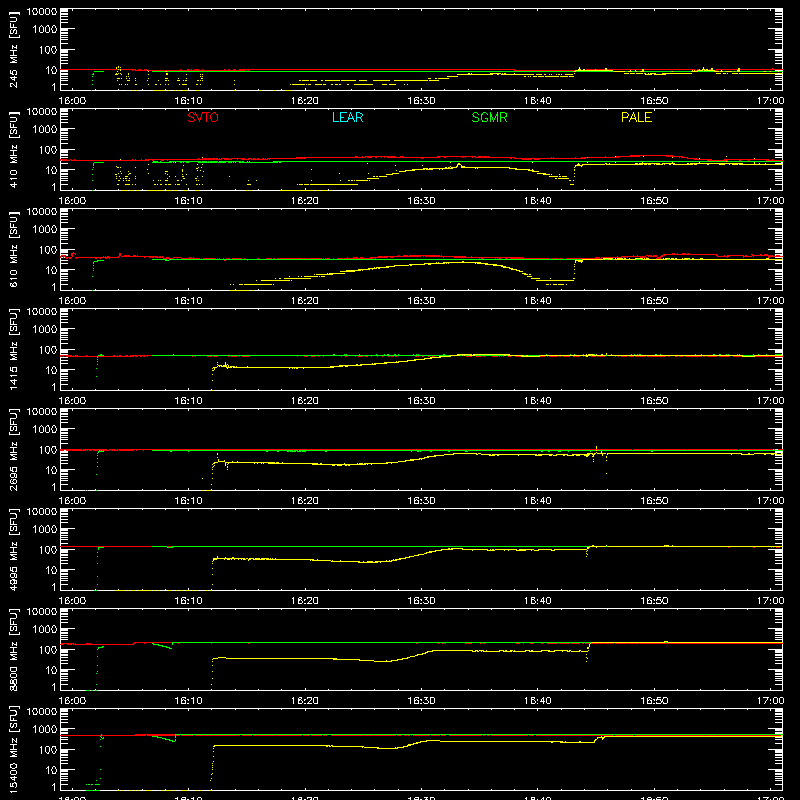
Task: Click the cyan LEAR station legend label
Action: [x=347, y=117]
